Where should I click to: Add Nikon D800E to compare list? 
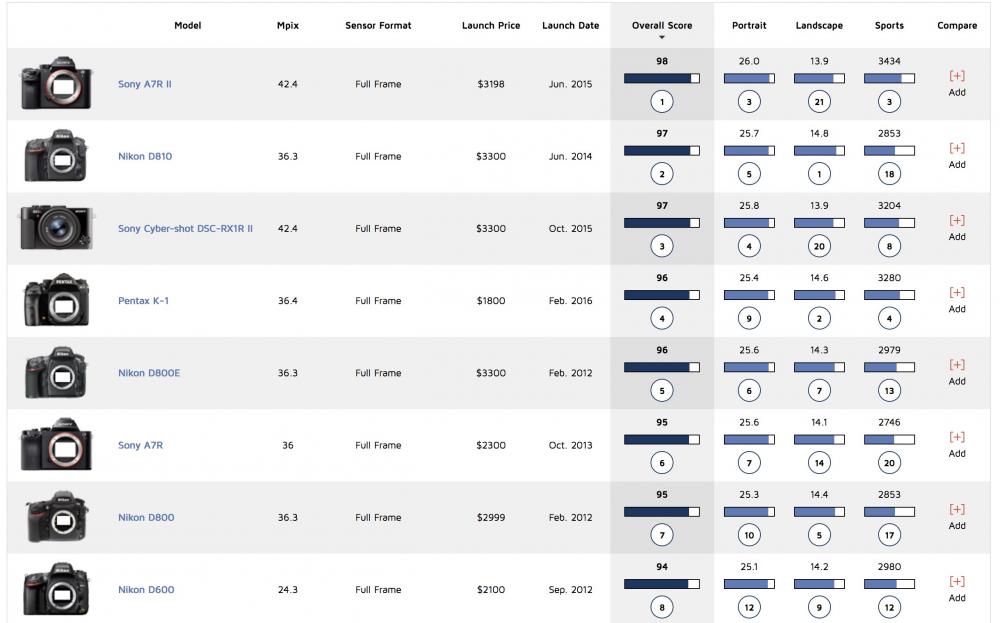(956, 365)
